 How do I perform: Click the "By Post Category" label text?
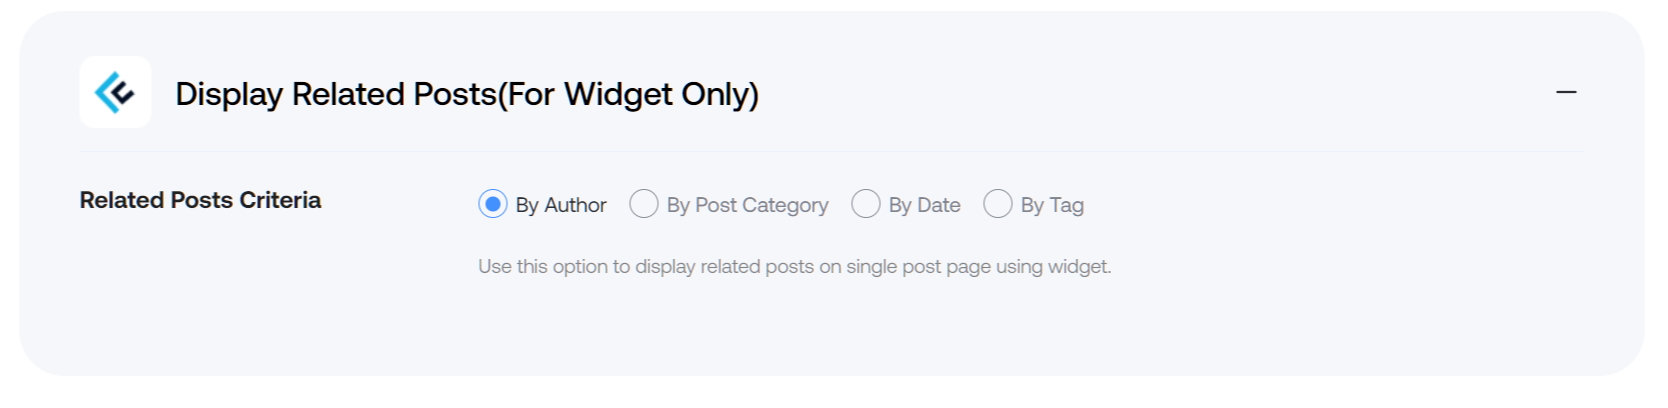(x=748, y=205)
